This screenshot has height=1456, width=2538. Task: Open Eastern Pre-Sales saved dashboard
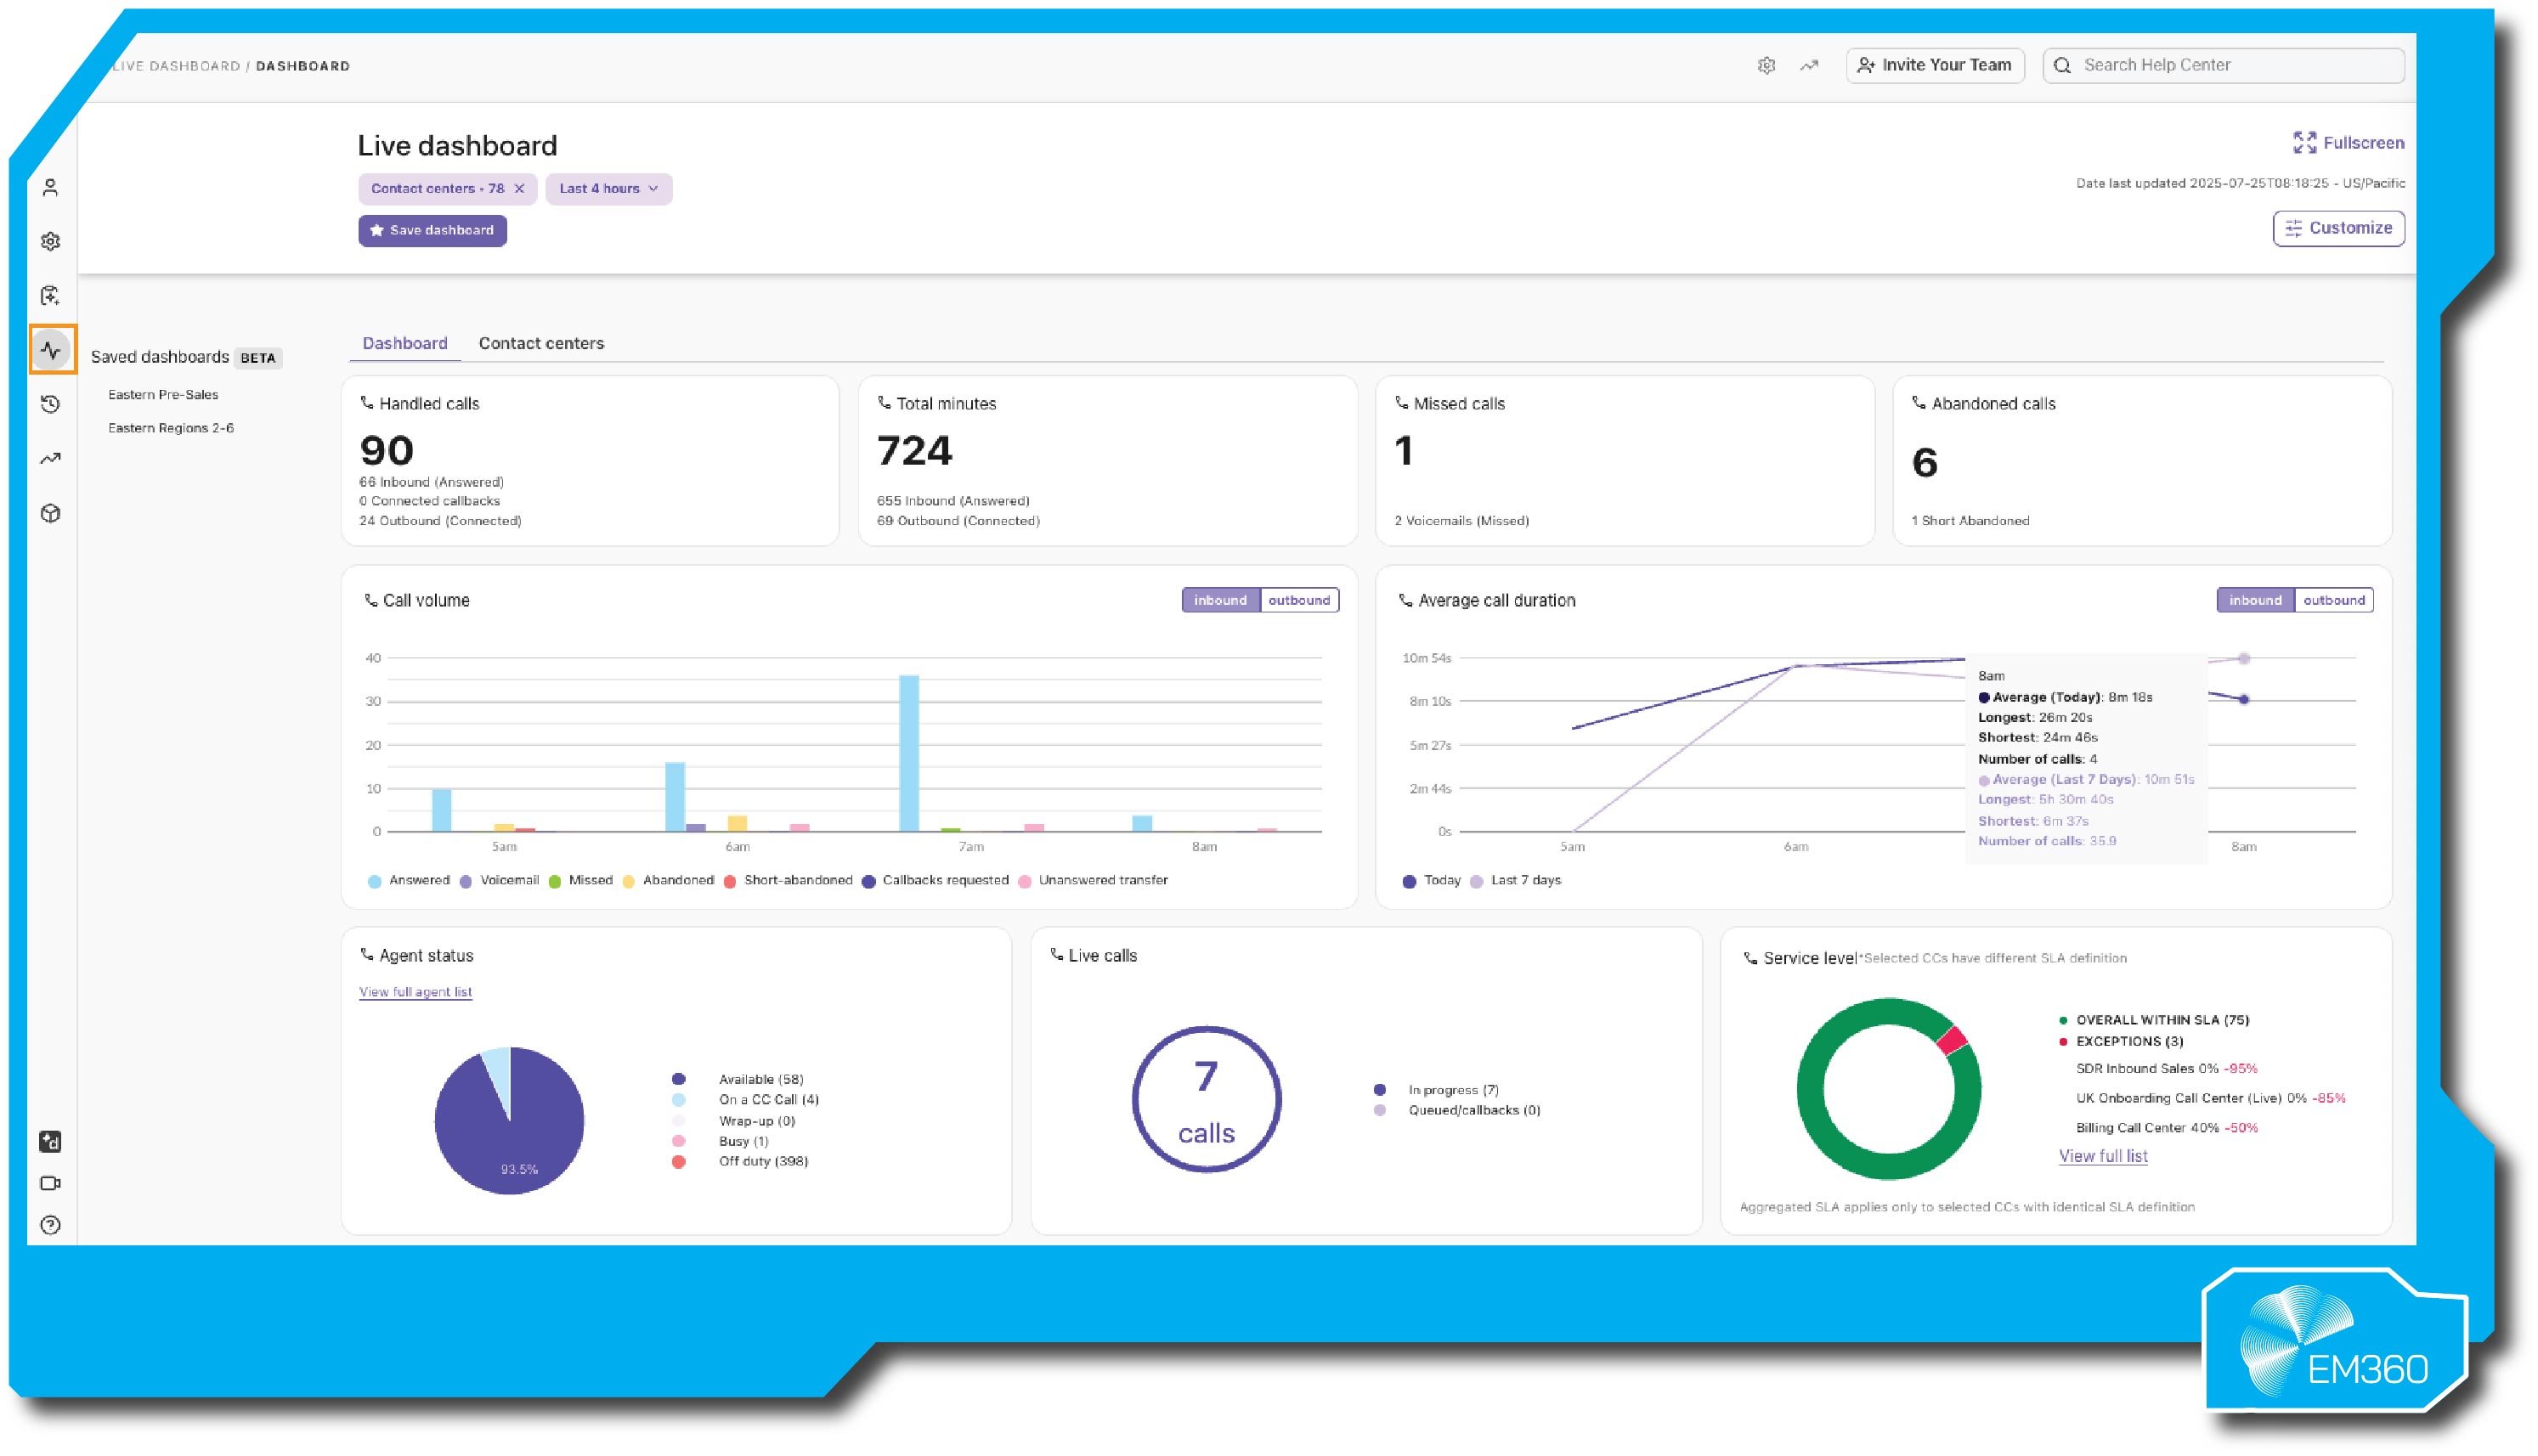163,395
